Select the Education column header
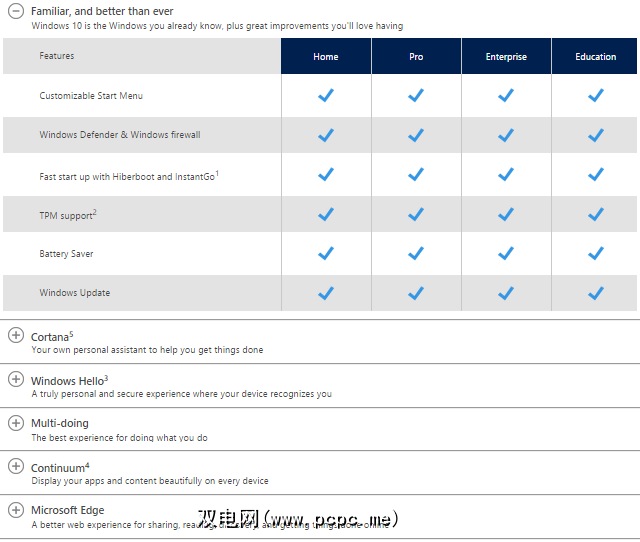This screenshot has height=542, width=640. point(595,57)
